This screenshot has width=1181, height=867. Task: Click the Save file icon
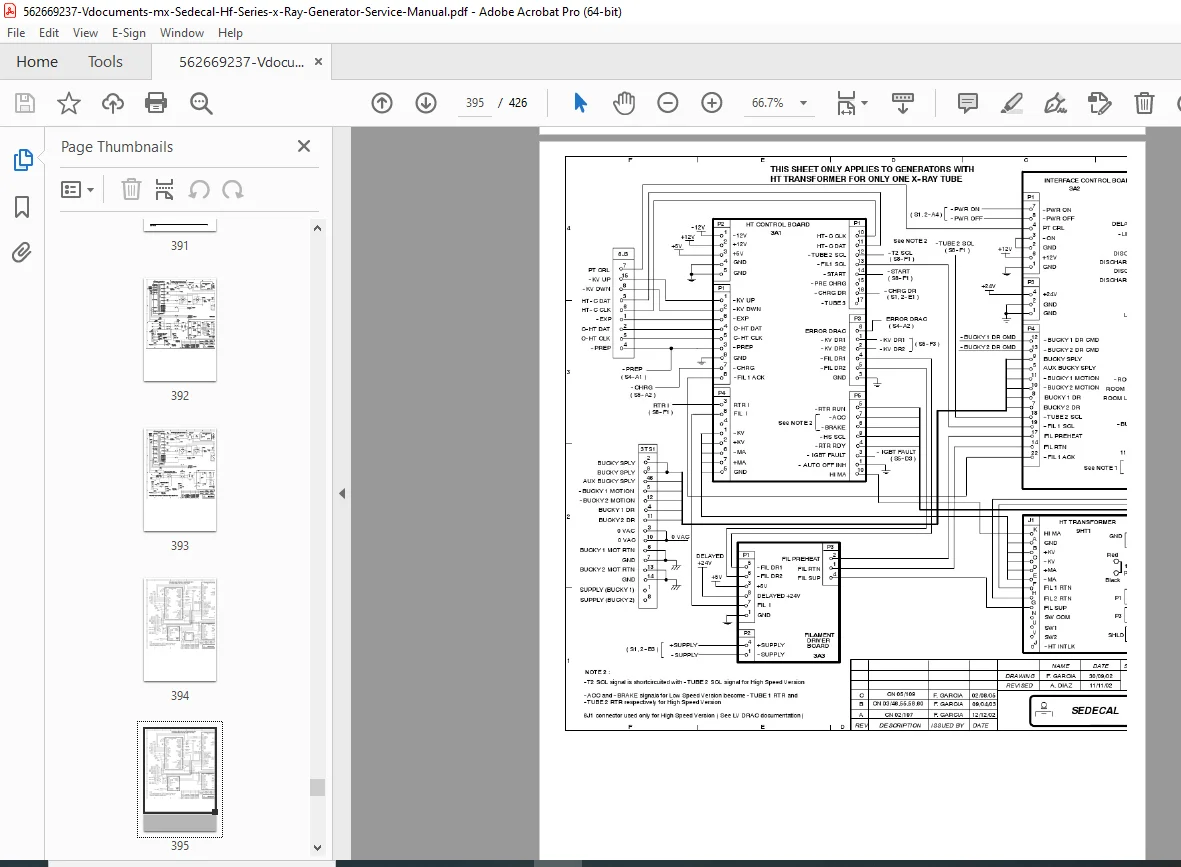pyautogui.click(x=25, y=103)
